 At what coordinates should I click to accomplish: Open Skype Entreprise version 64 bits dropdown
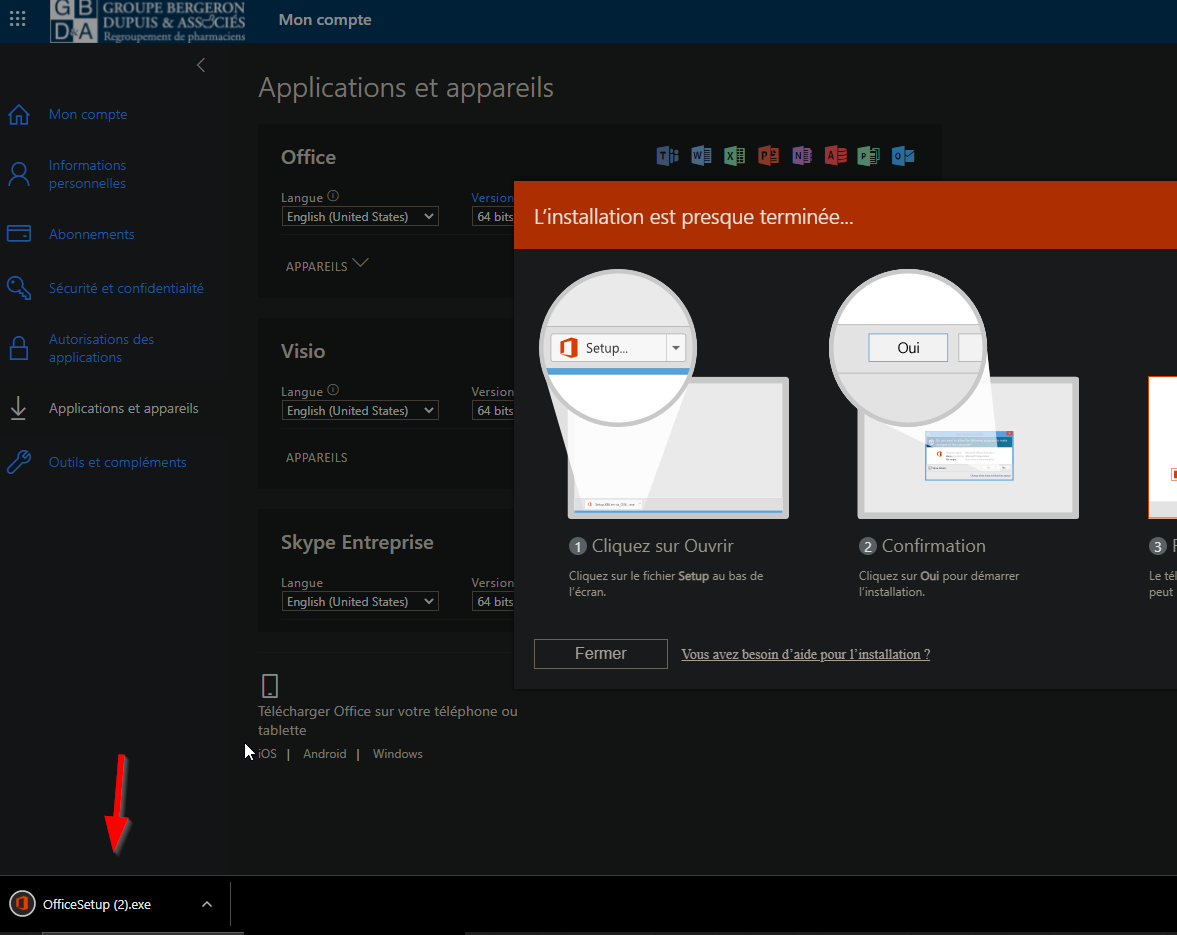[x=493, y=601]
